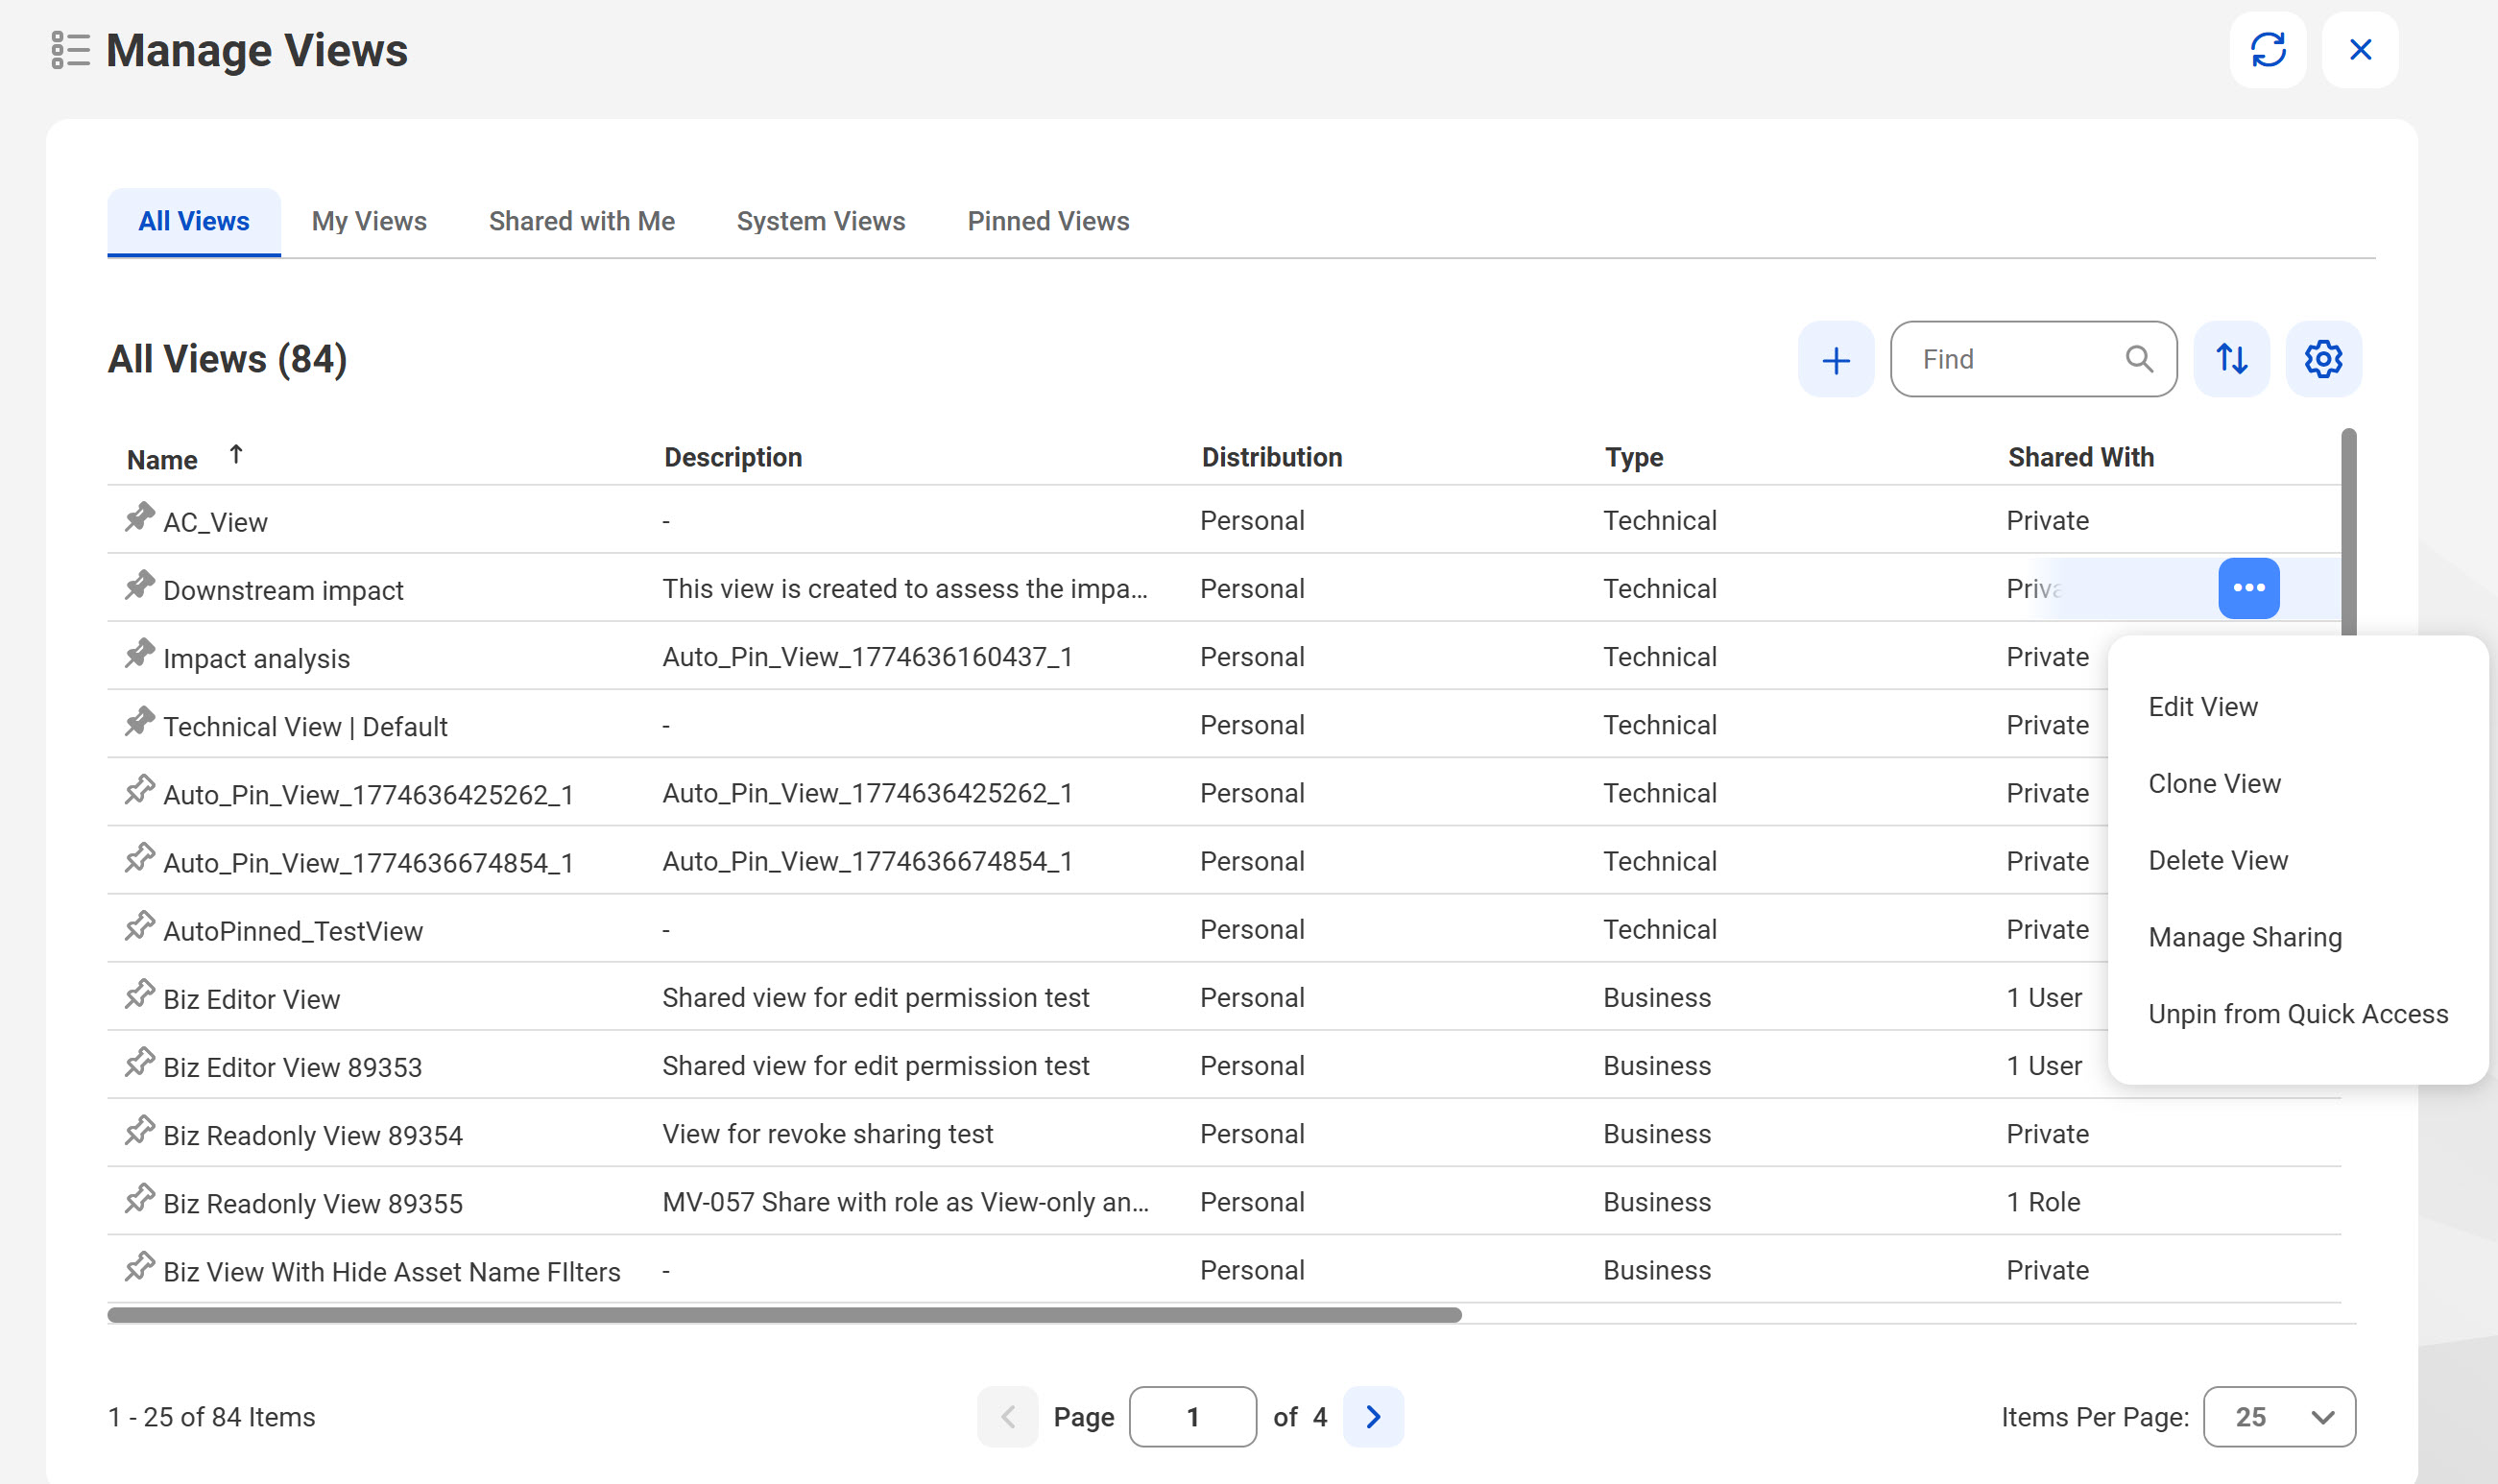This screenshot has width=2498, height=1484.
Task: Click the refresh icon at top right
Action: tap(2268, 50)
